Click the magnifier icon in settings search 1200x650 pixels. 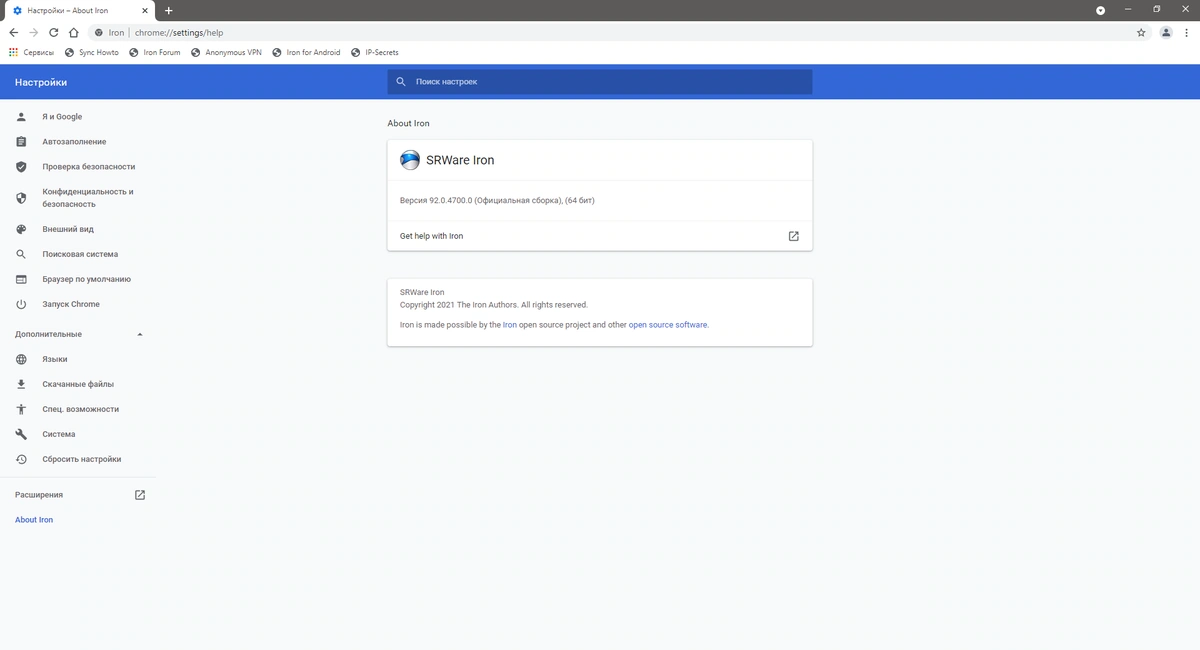tap(401, 82)
